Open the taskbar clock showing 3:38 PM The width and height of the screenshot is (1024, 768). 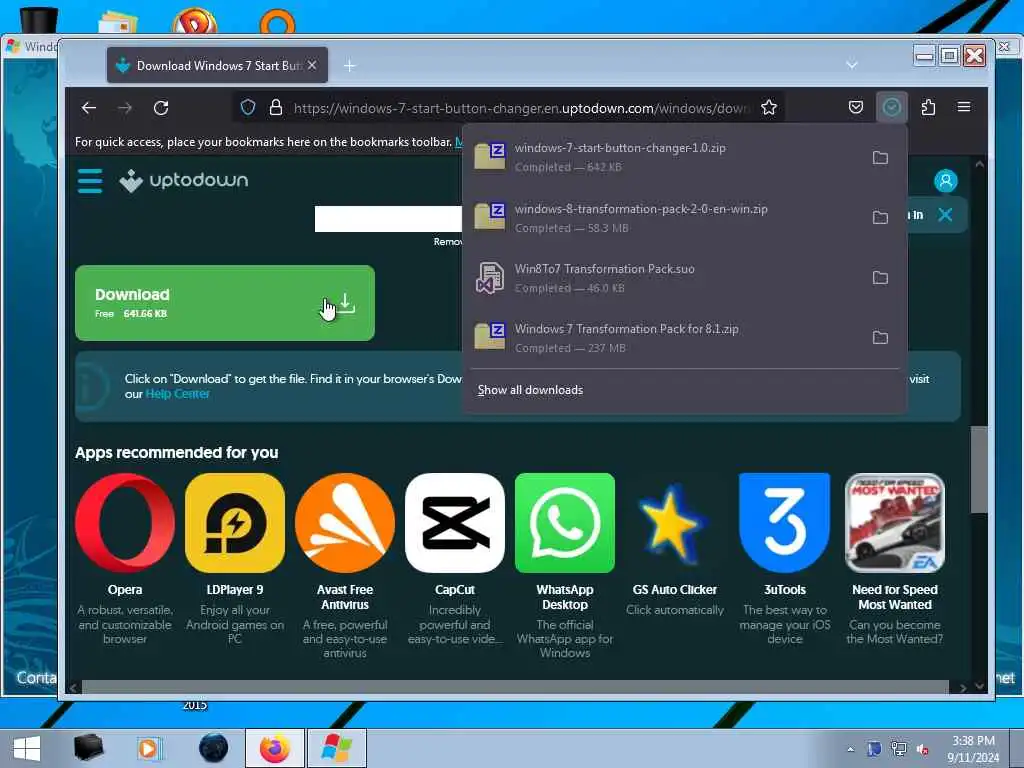click(x=974, y=749)
